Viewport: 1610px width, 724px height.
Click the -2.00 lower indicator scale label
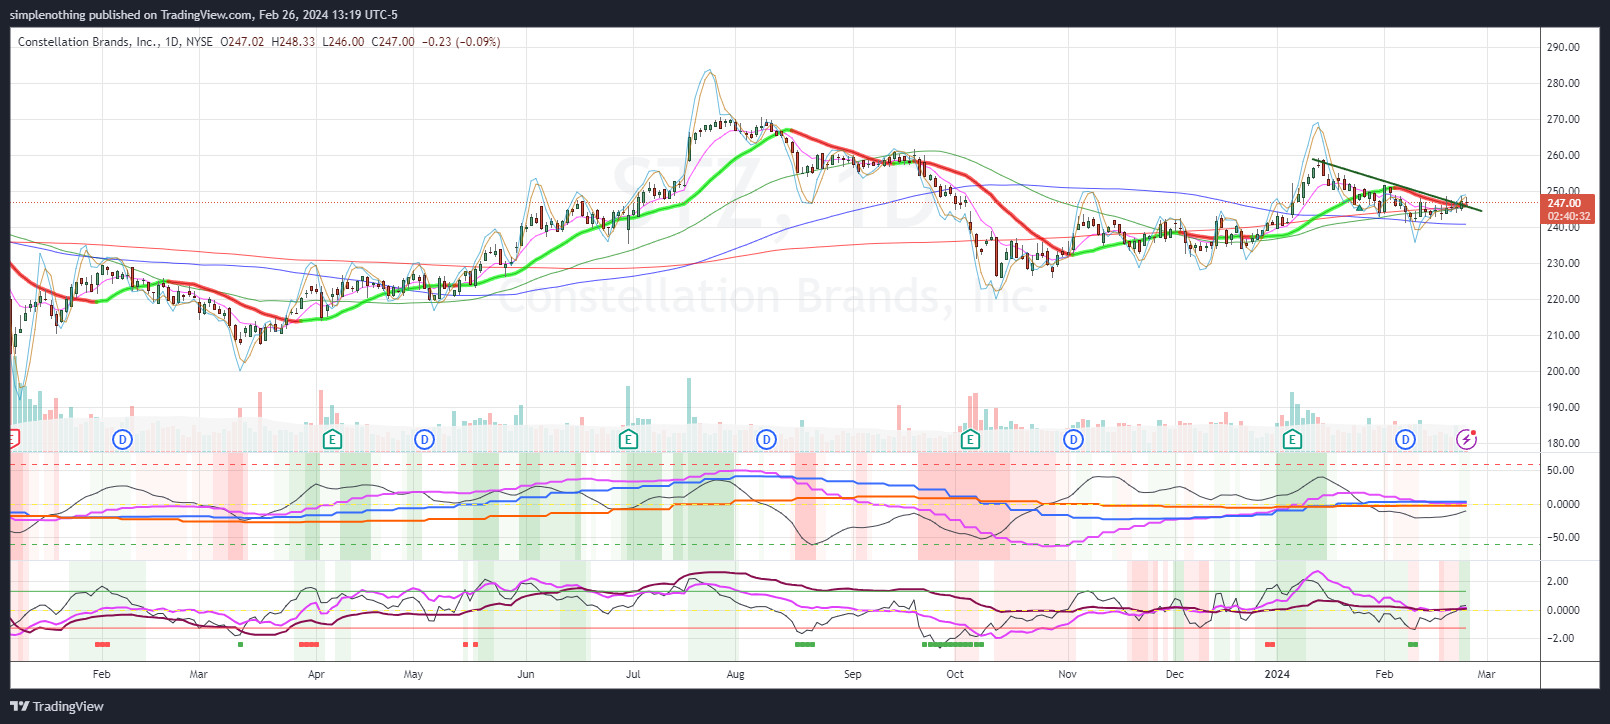pos(1559,638)
